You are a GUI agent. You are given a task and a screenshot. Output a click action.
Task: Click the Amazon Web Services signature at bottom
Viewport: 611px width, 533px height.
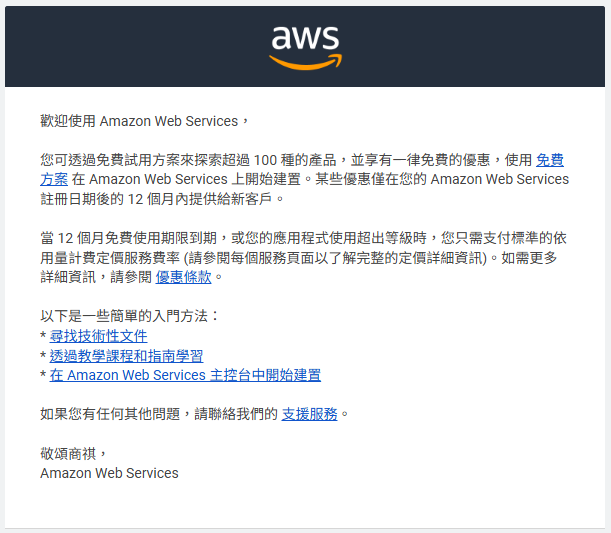[109, 473]
